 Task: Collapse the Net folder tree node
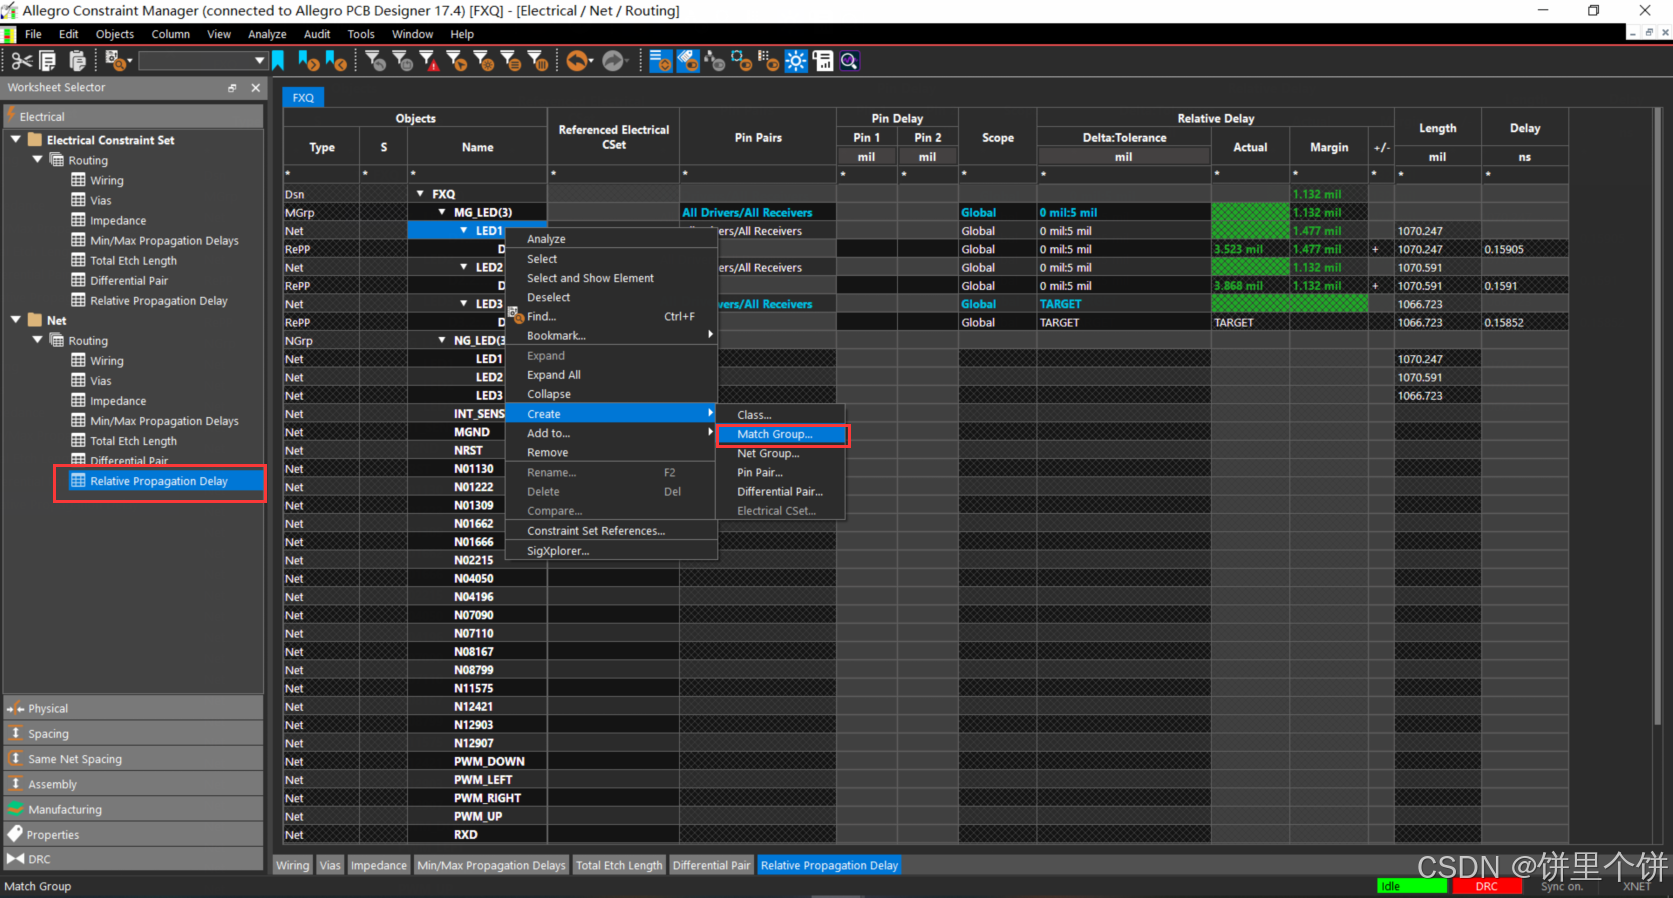pos(16,320)
